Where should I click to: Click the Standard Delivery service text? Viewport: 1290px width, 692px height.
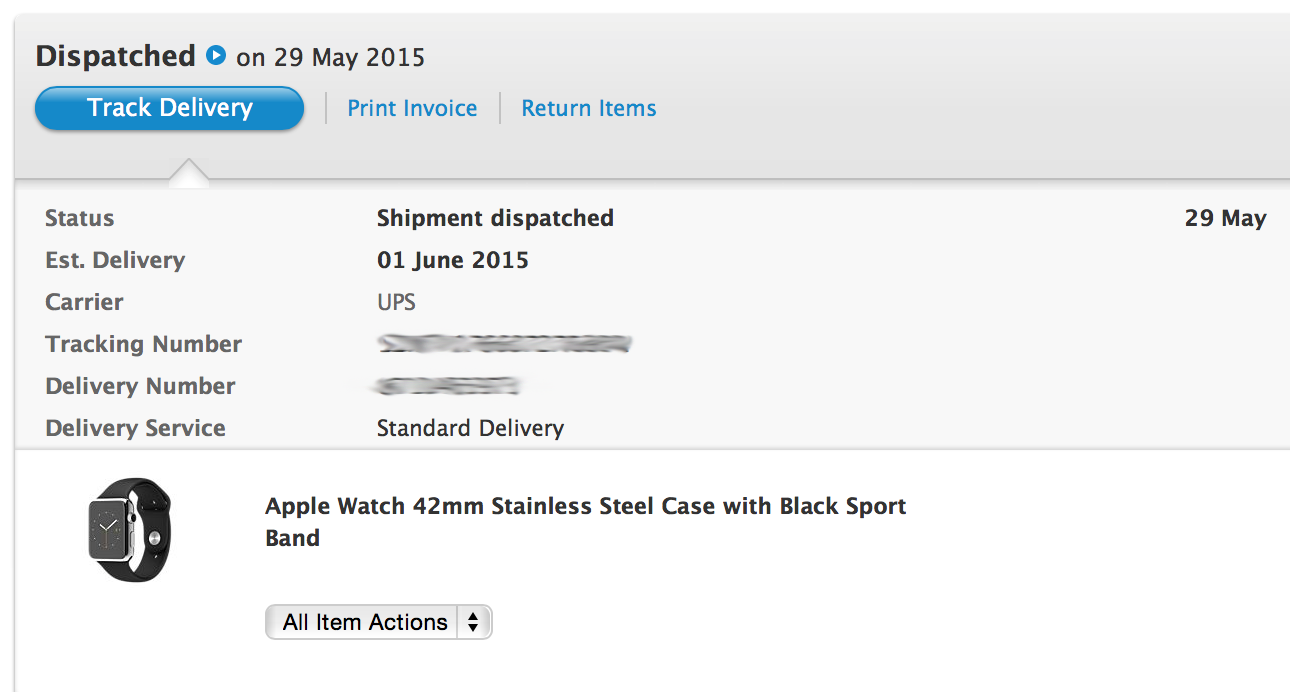click(x=470, y=428)
